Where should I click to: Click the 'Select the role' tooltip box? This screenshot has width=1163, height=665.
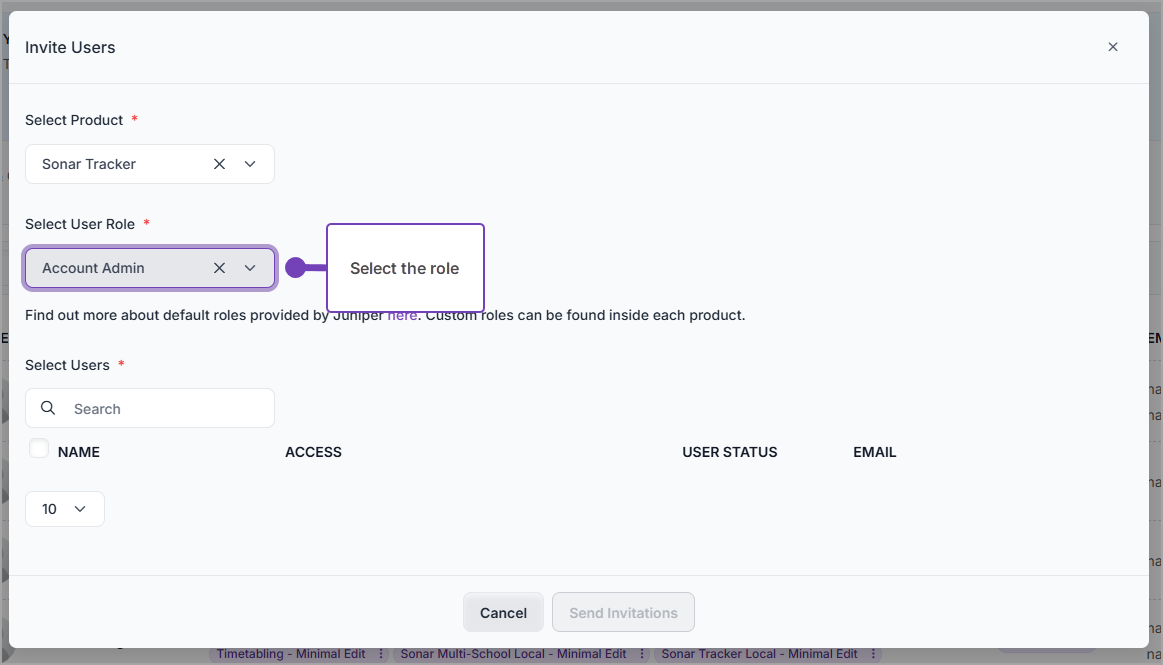pos(405,268)
